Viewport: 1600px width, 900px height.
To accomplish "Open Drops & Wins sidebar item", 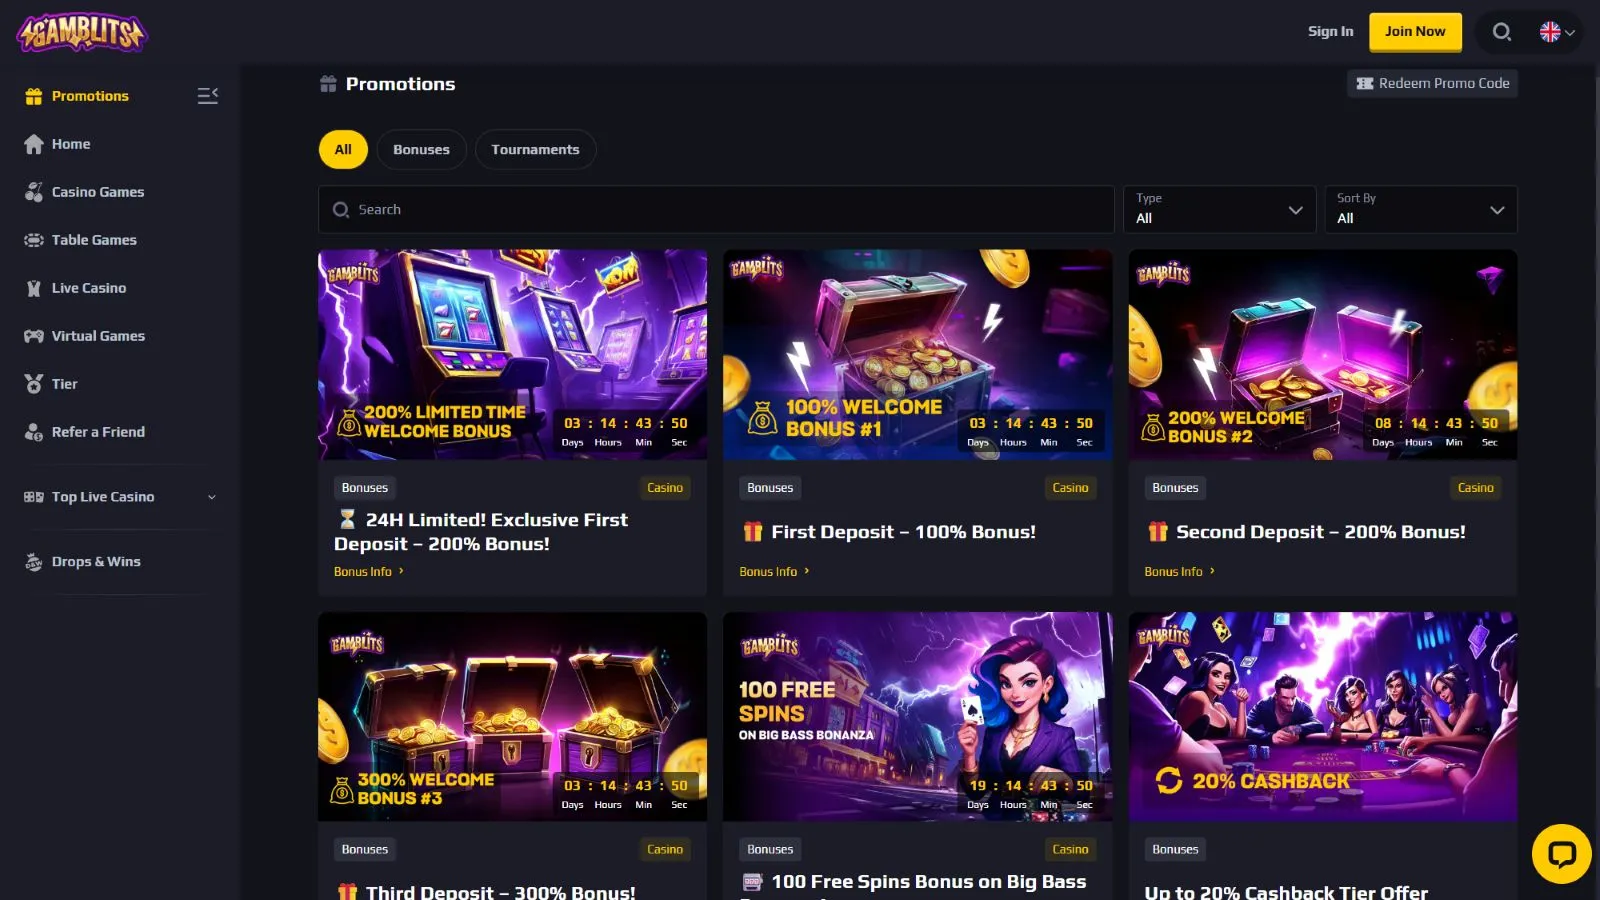I will click(x=96, y=562).
